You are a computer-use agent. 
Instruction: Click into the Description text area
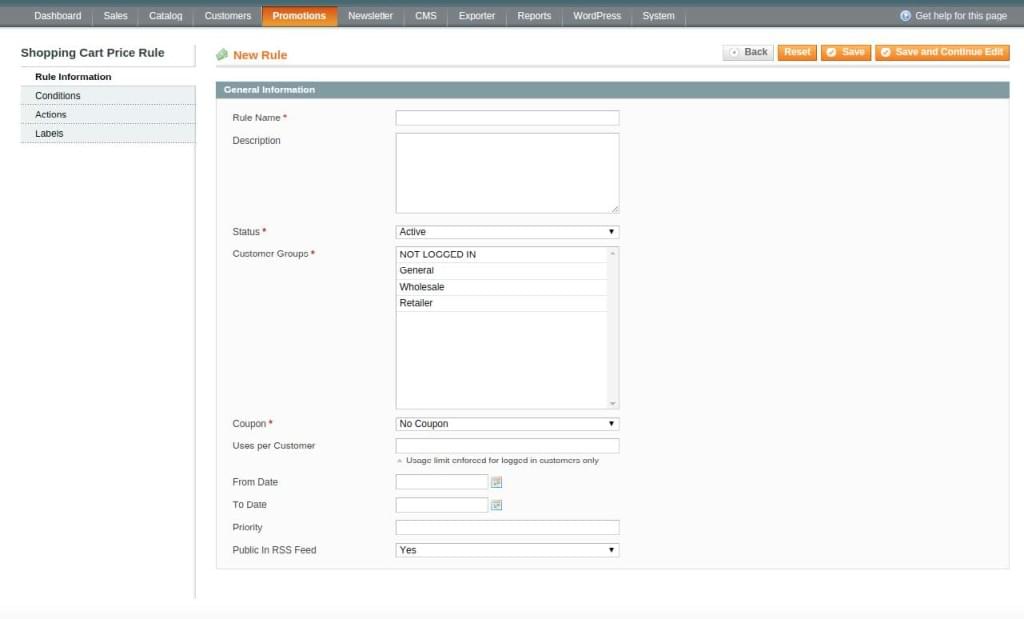(507, 173)
